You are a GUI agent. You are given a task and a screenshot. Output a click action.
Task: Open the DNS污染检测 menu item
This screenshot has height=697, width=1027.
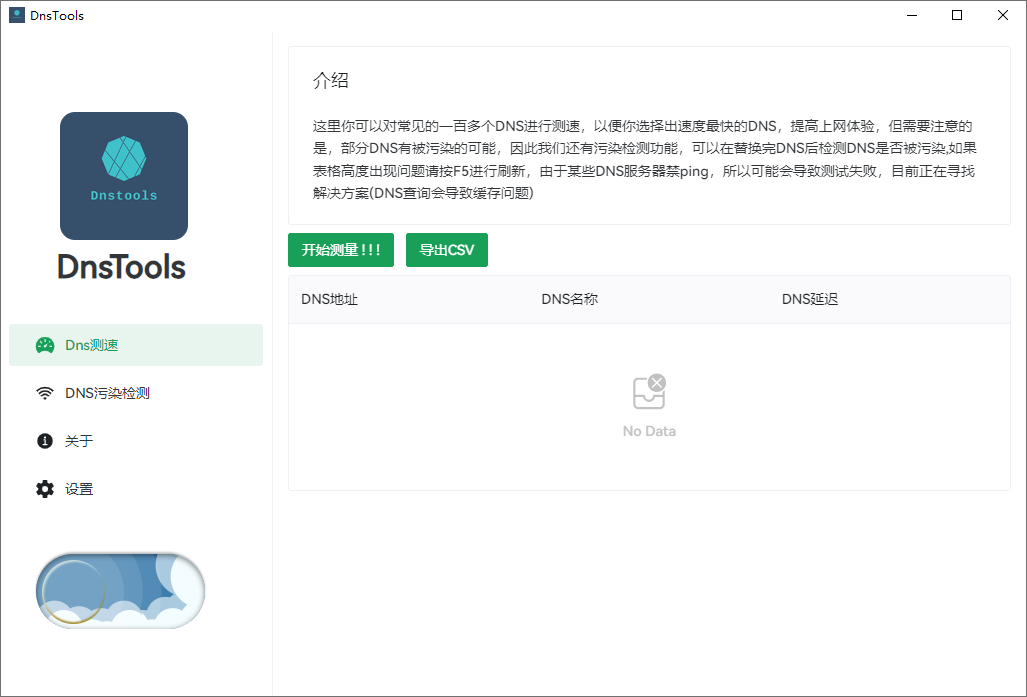(x=136, y=393)
